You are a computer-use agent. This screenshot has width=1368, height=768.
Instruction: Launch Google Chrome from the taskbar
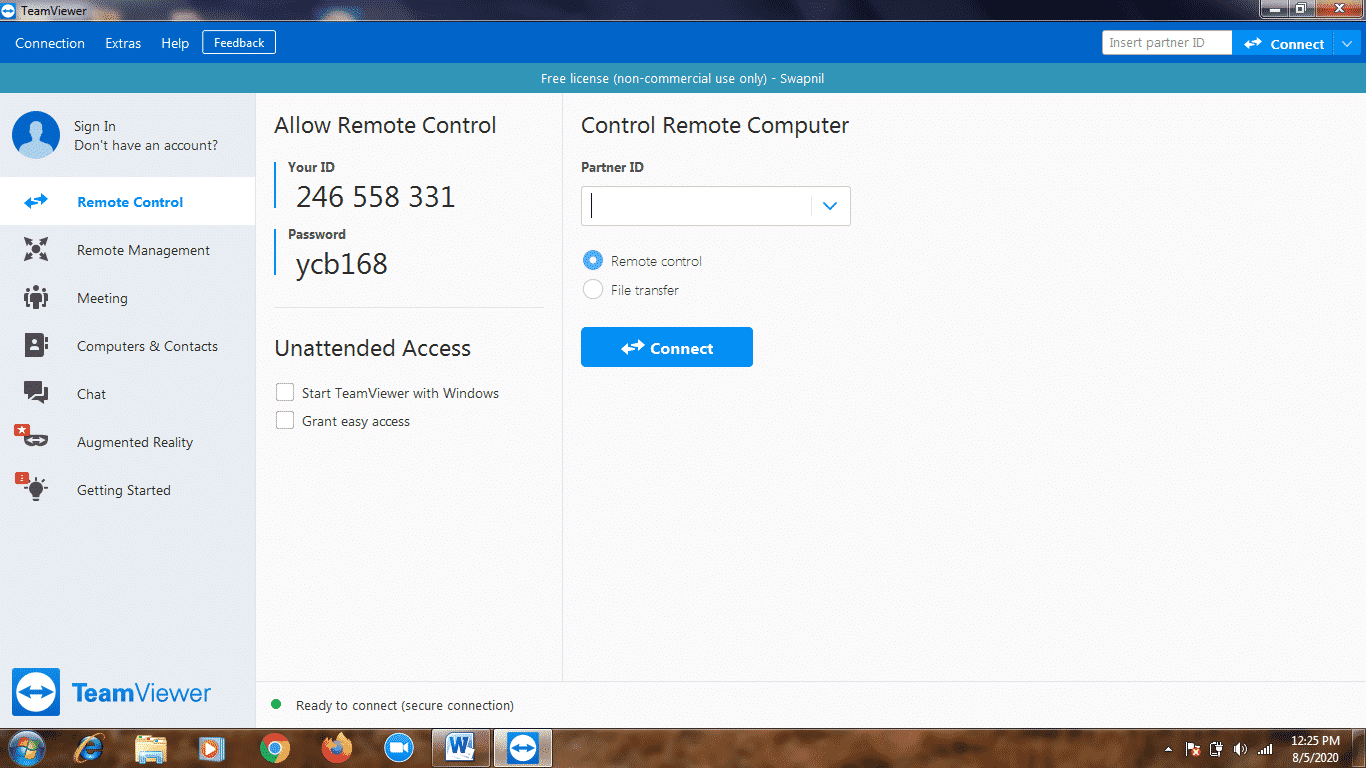pyautogui.click(x=275, y=748)
